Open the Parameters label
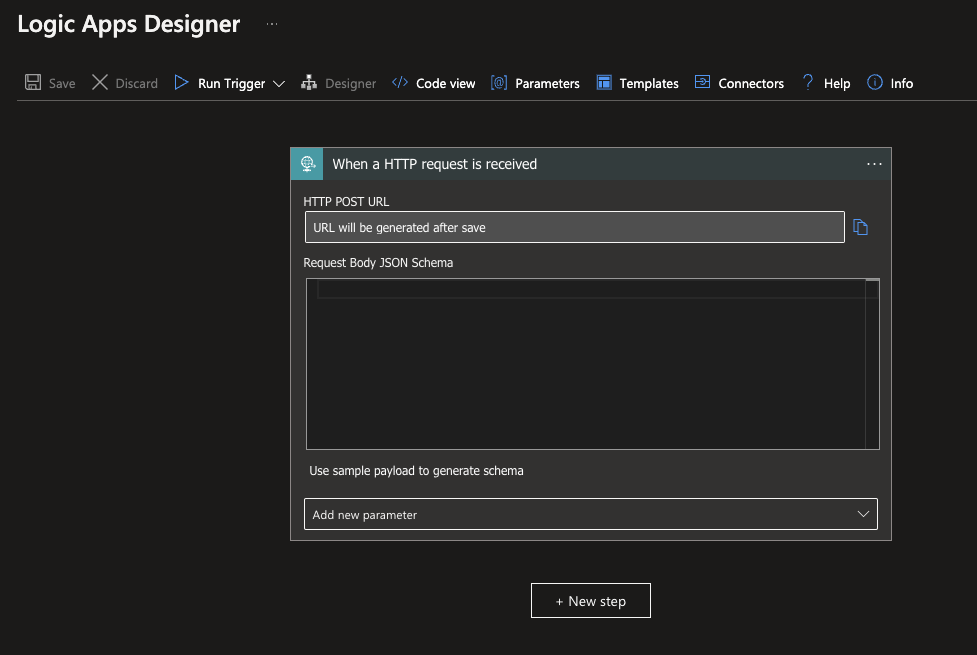The image size is (977, 655). click(x=547, y=84)
